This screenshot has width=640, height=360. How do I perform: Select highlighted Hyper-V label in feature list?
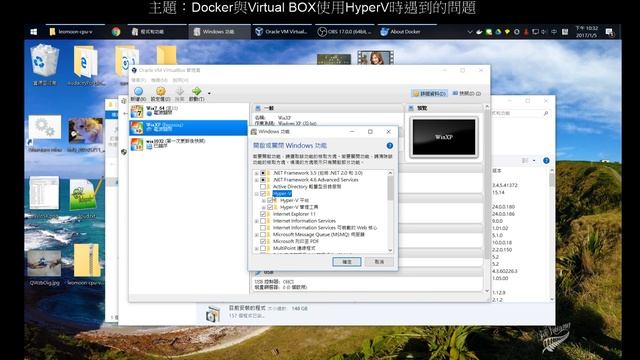click(282, 193)
